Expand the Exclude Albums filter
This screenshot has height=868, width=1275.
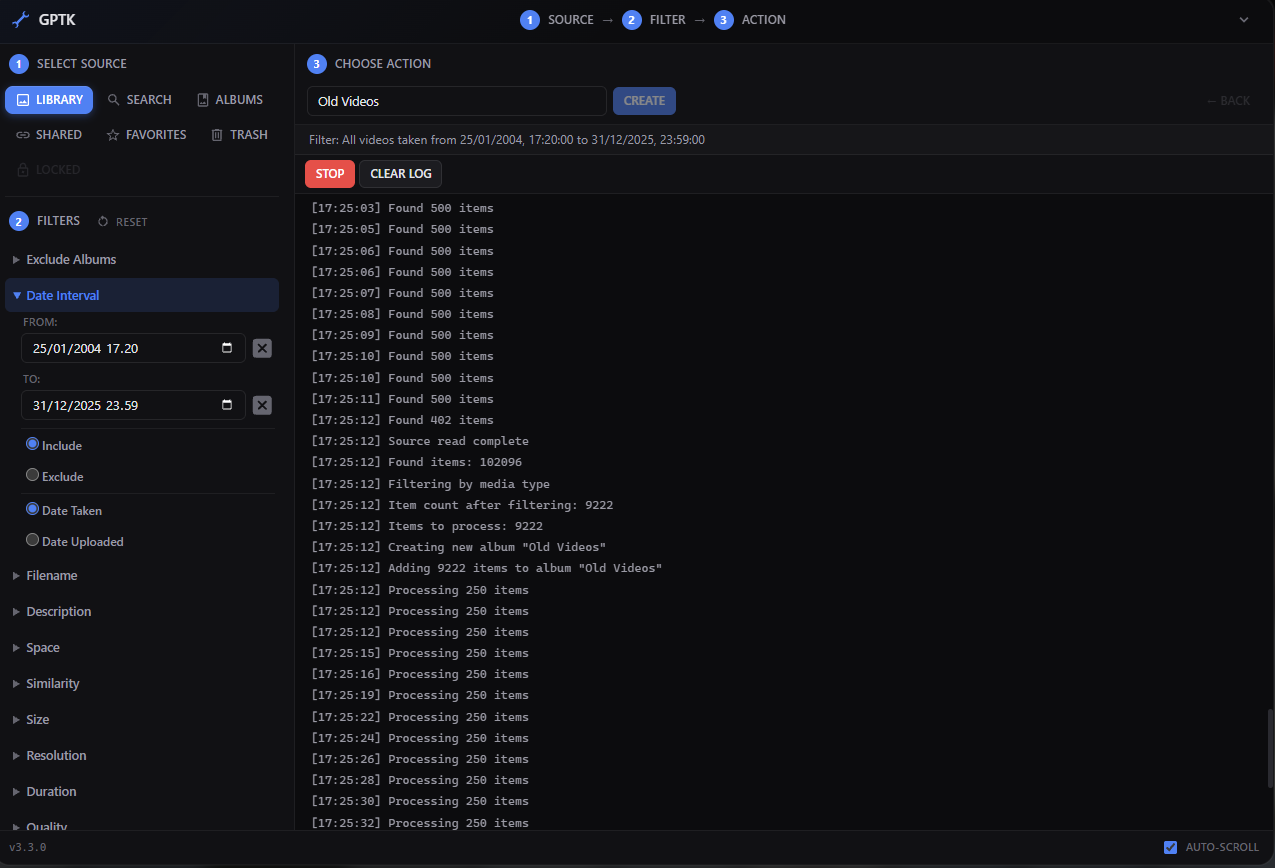click(x=142, y=259)
